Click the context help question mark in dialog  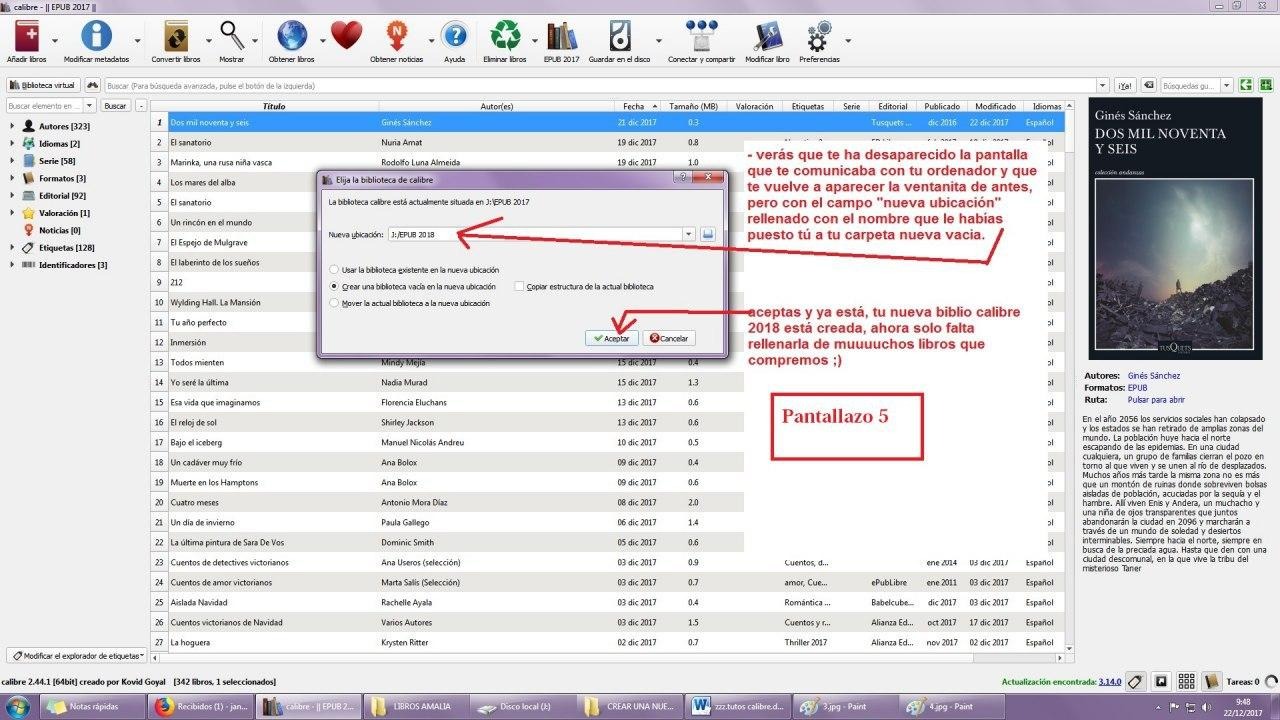tap(683, 178)
